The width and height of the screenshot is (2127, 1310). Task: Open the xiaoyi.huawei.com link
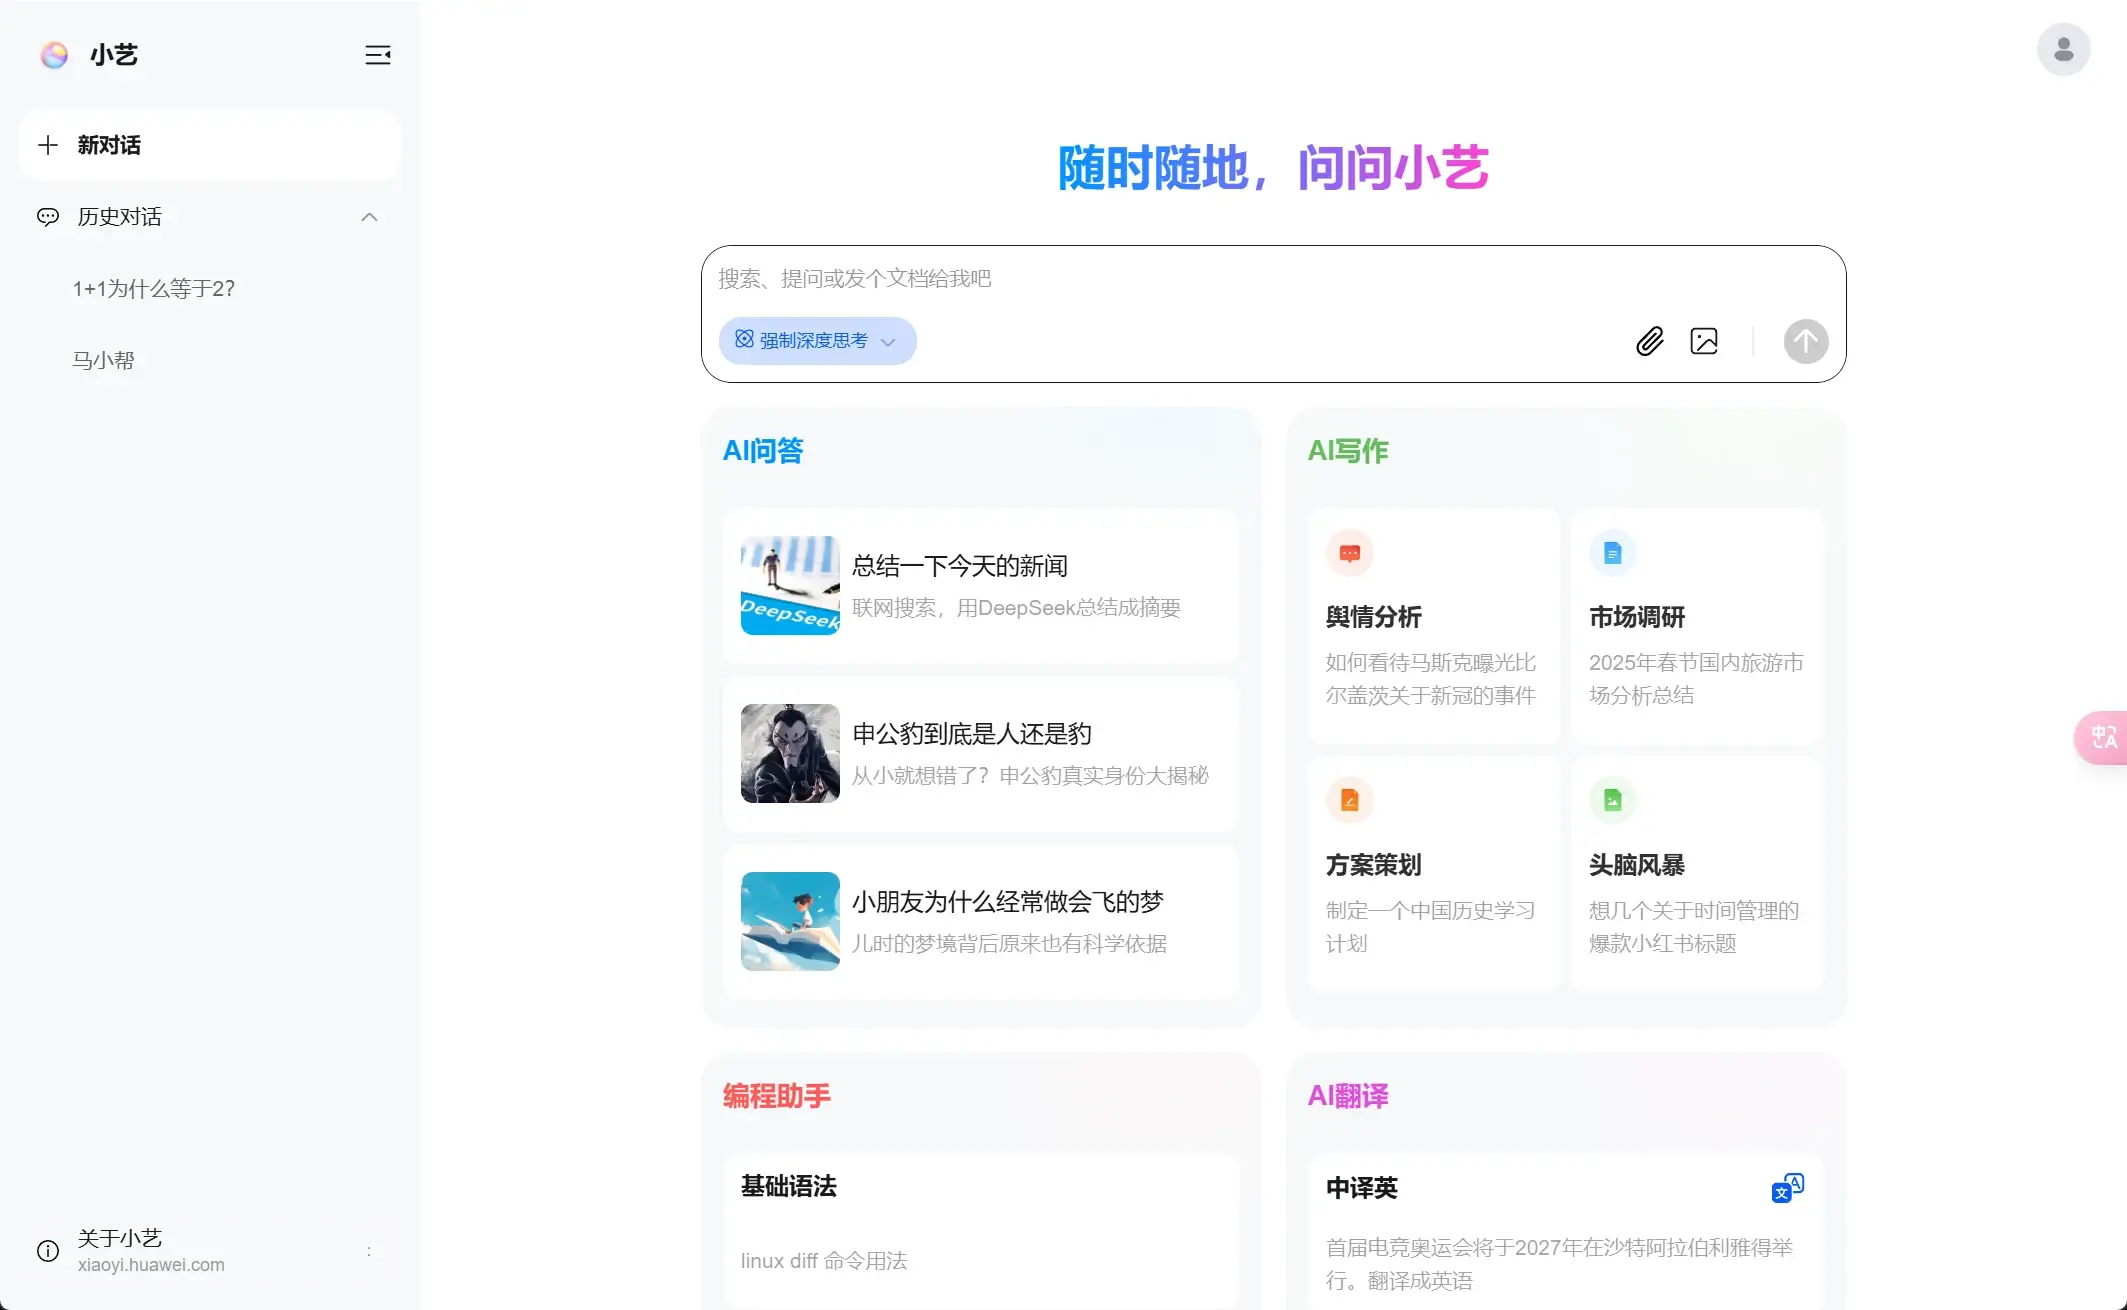tap(151, 1265)
